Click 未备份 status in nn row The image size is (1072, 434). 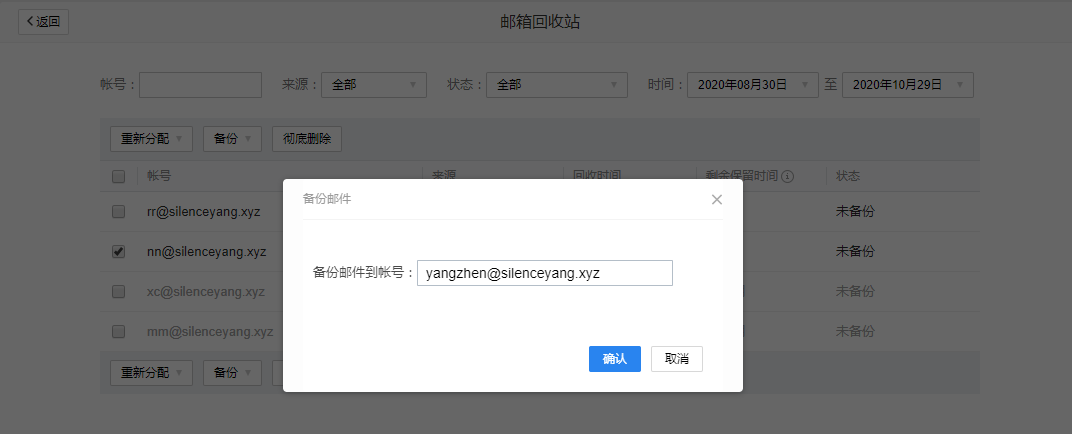coord(855,252)
